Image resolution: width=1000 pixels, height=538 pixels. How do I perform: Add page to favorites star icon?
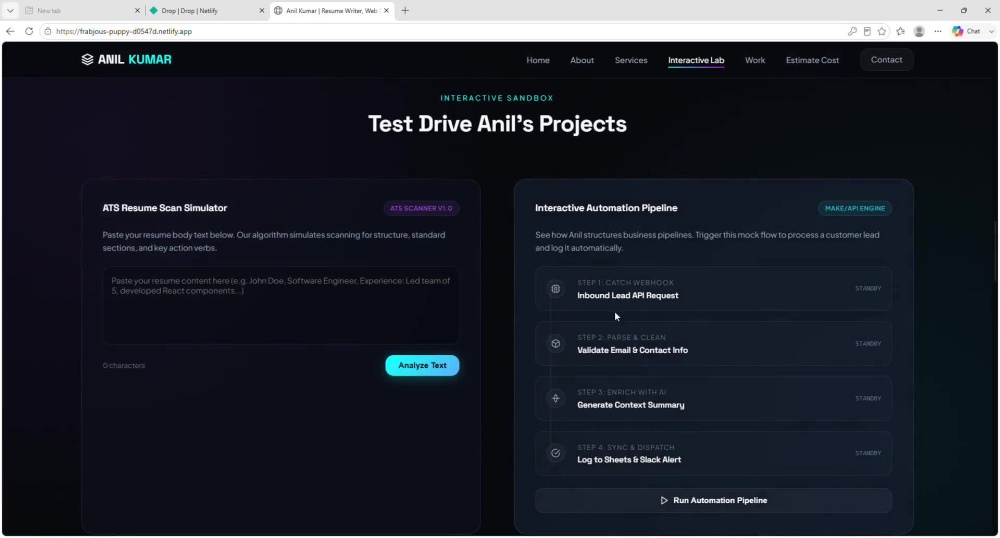[x=882, y=31]
